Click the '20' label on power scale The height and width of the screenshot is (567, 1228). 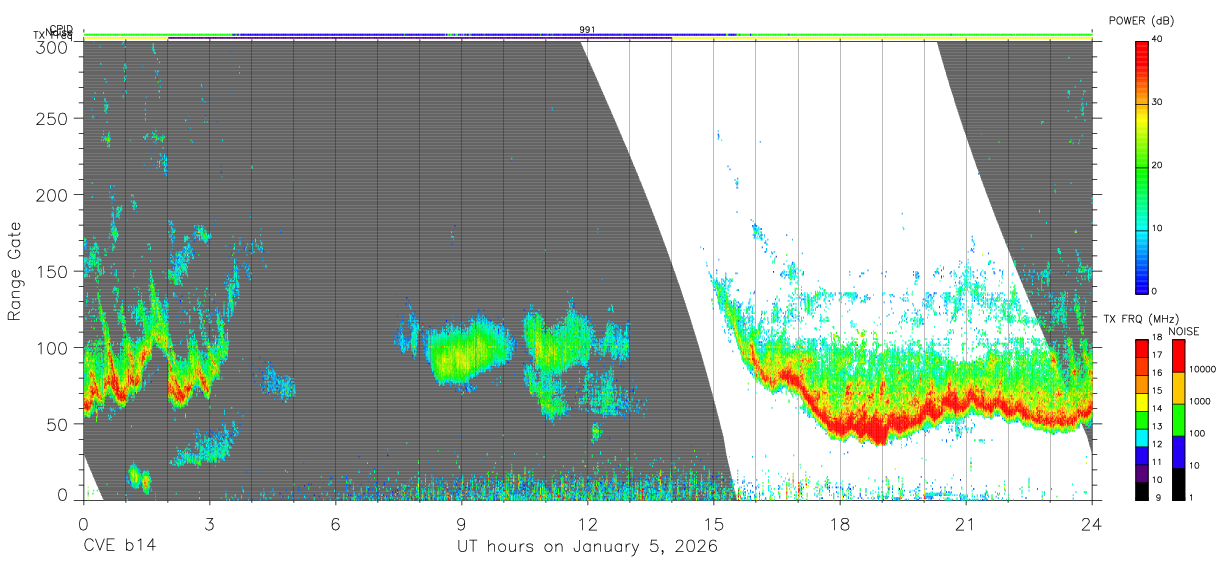pyautogui.click(x=1158, y=166)
